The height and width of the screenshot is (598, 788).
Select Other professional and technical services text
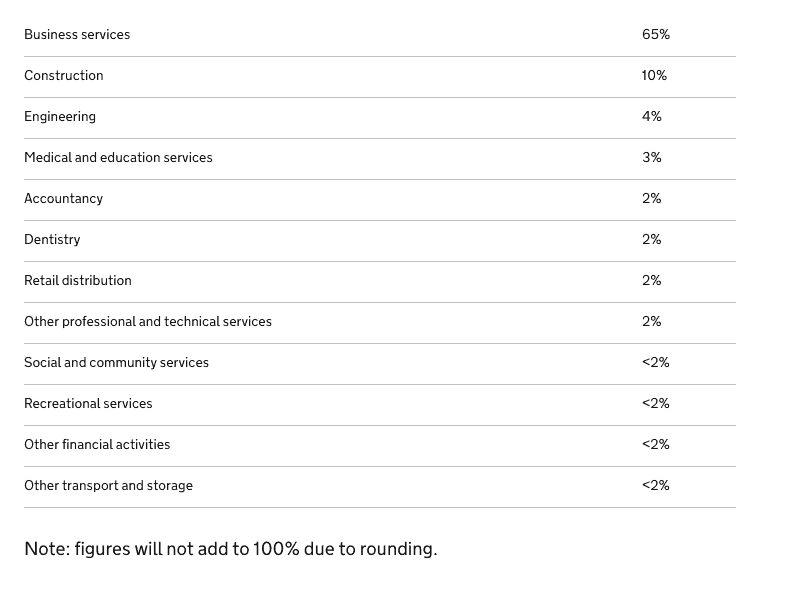tap(148, 322)
